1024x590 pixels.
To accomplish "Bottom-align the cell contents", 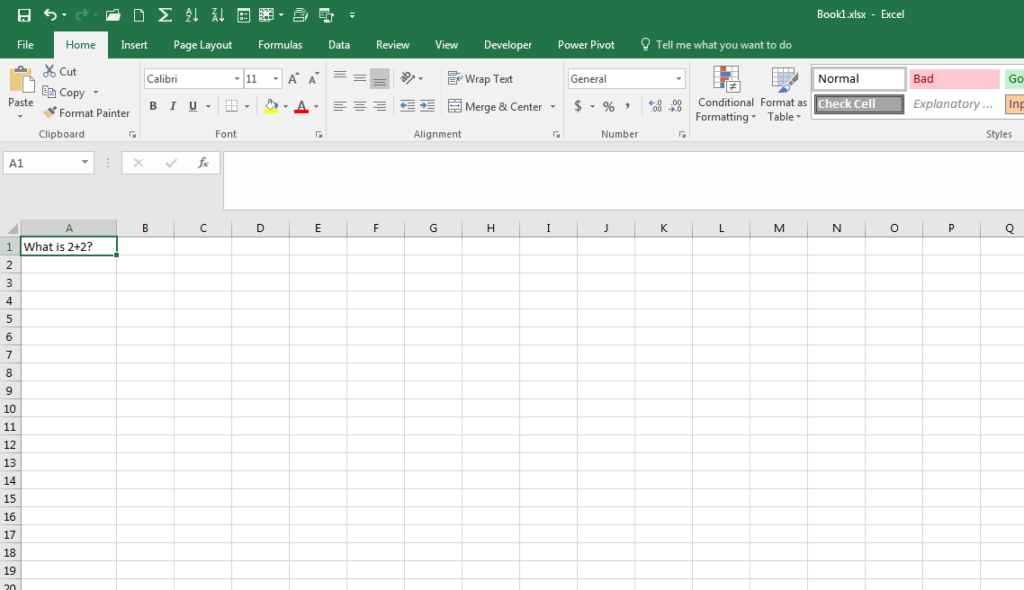I will 379,78.
